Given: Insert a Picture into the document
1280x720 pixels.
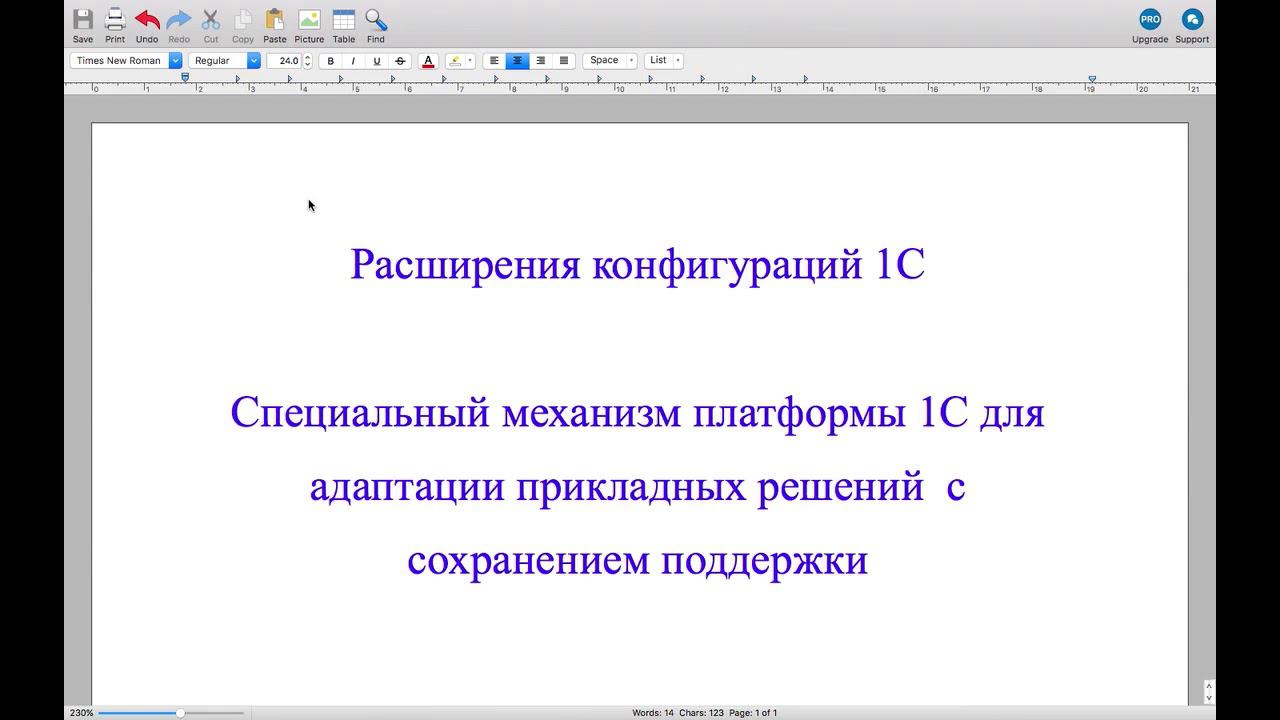Looking at the screenshot, I should pyautogui.click(x=309, y=20).
